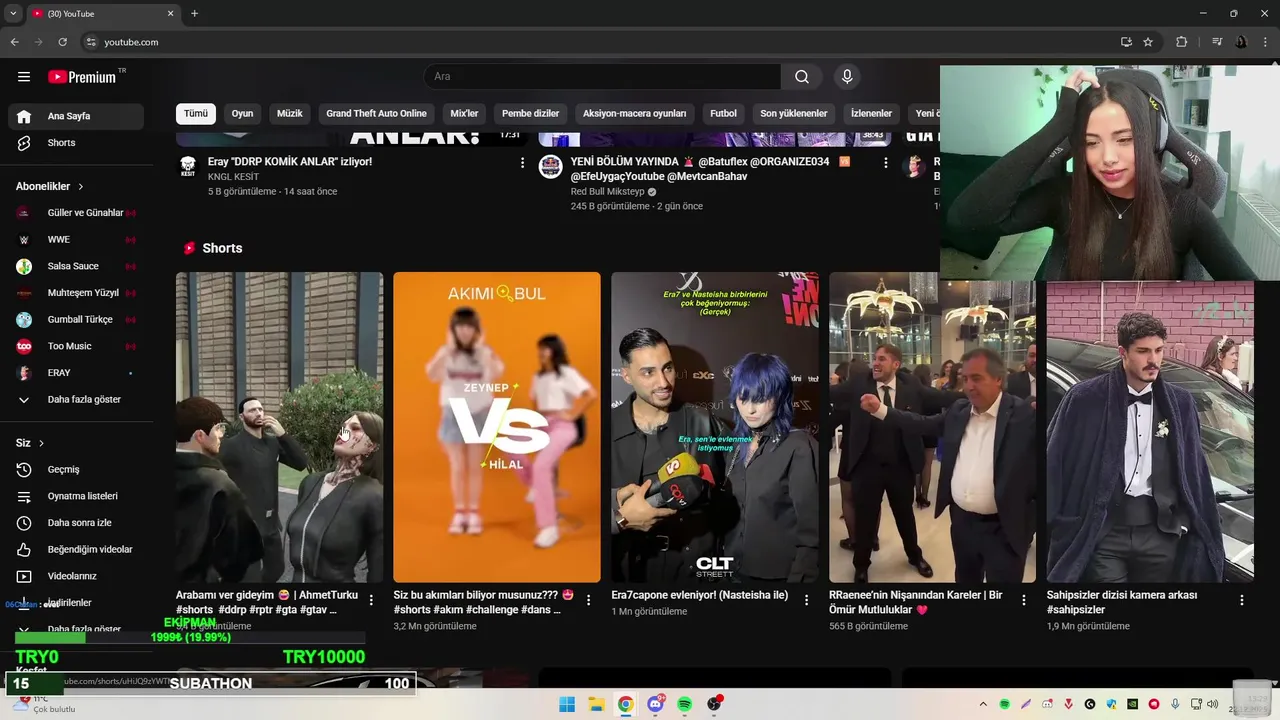Open Chrome media controls icon
The height and width of the screenshot is (720, 1280).
pos(1217,42)
